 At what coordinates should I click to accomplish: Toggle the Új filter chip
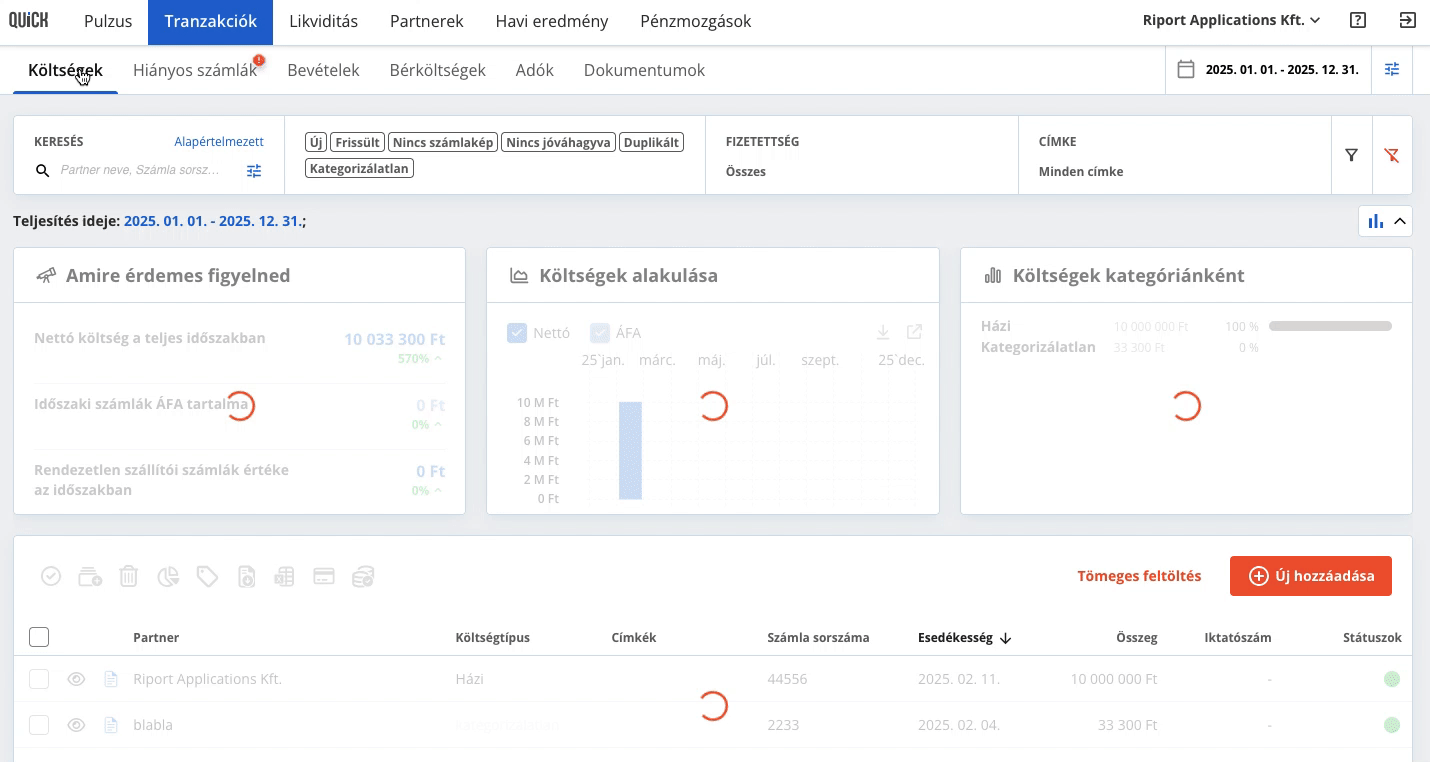316,142
